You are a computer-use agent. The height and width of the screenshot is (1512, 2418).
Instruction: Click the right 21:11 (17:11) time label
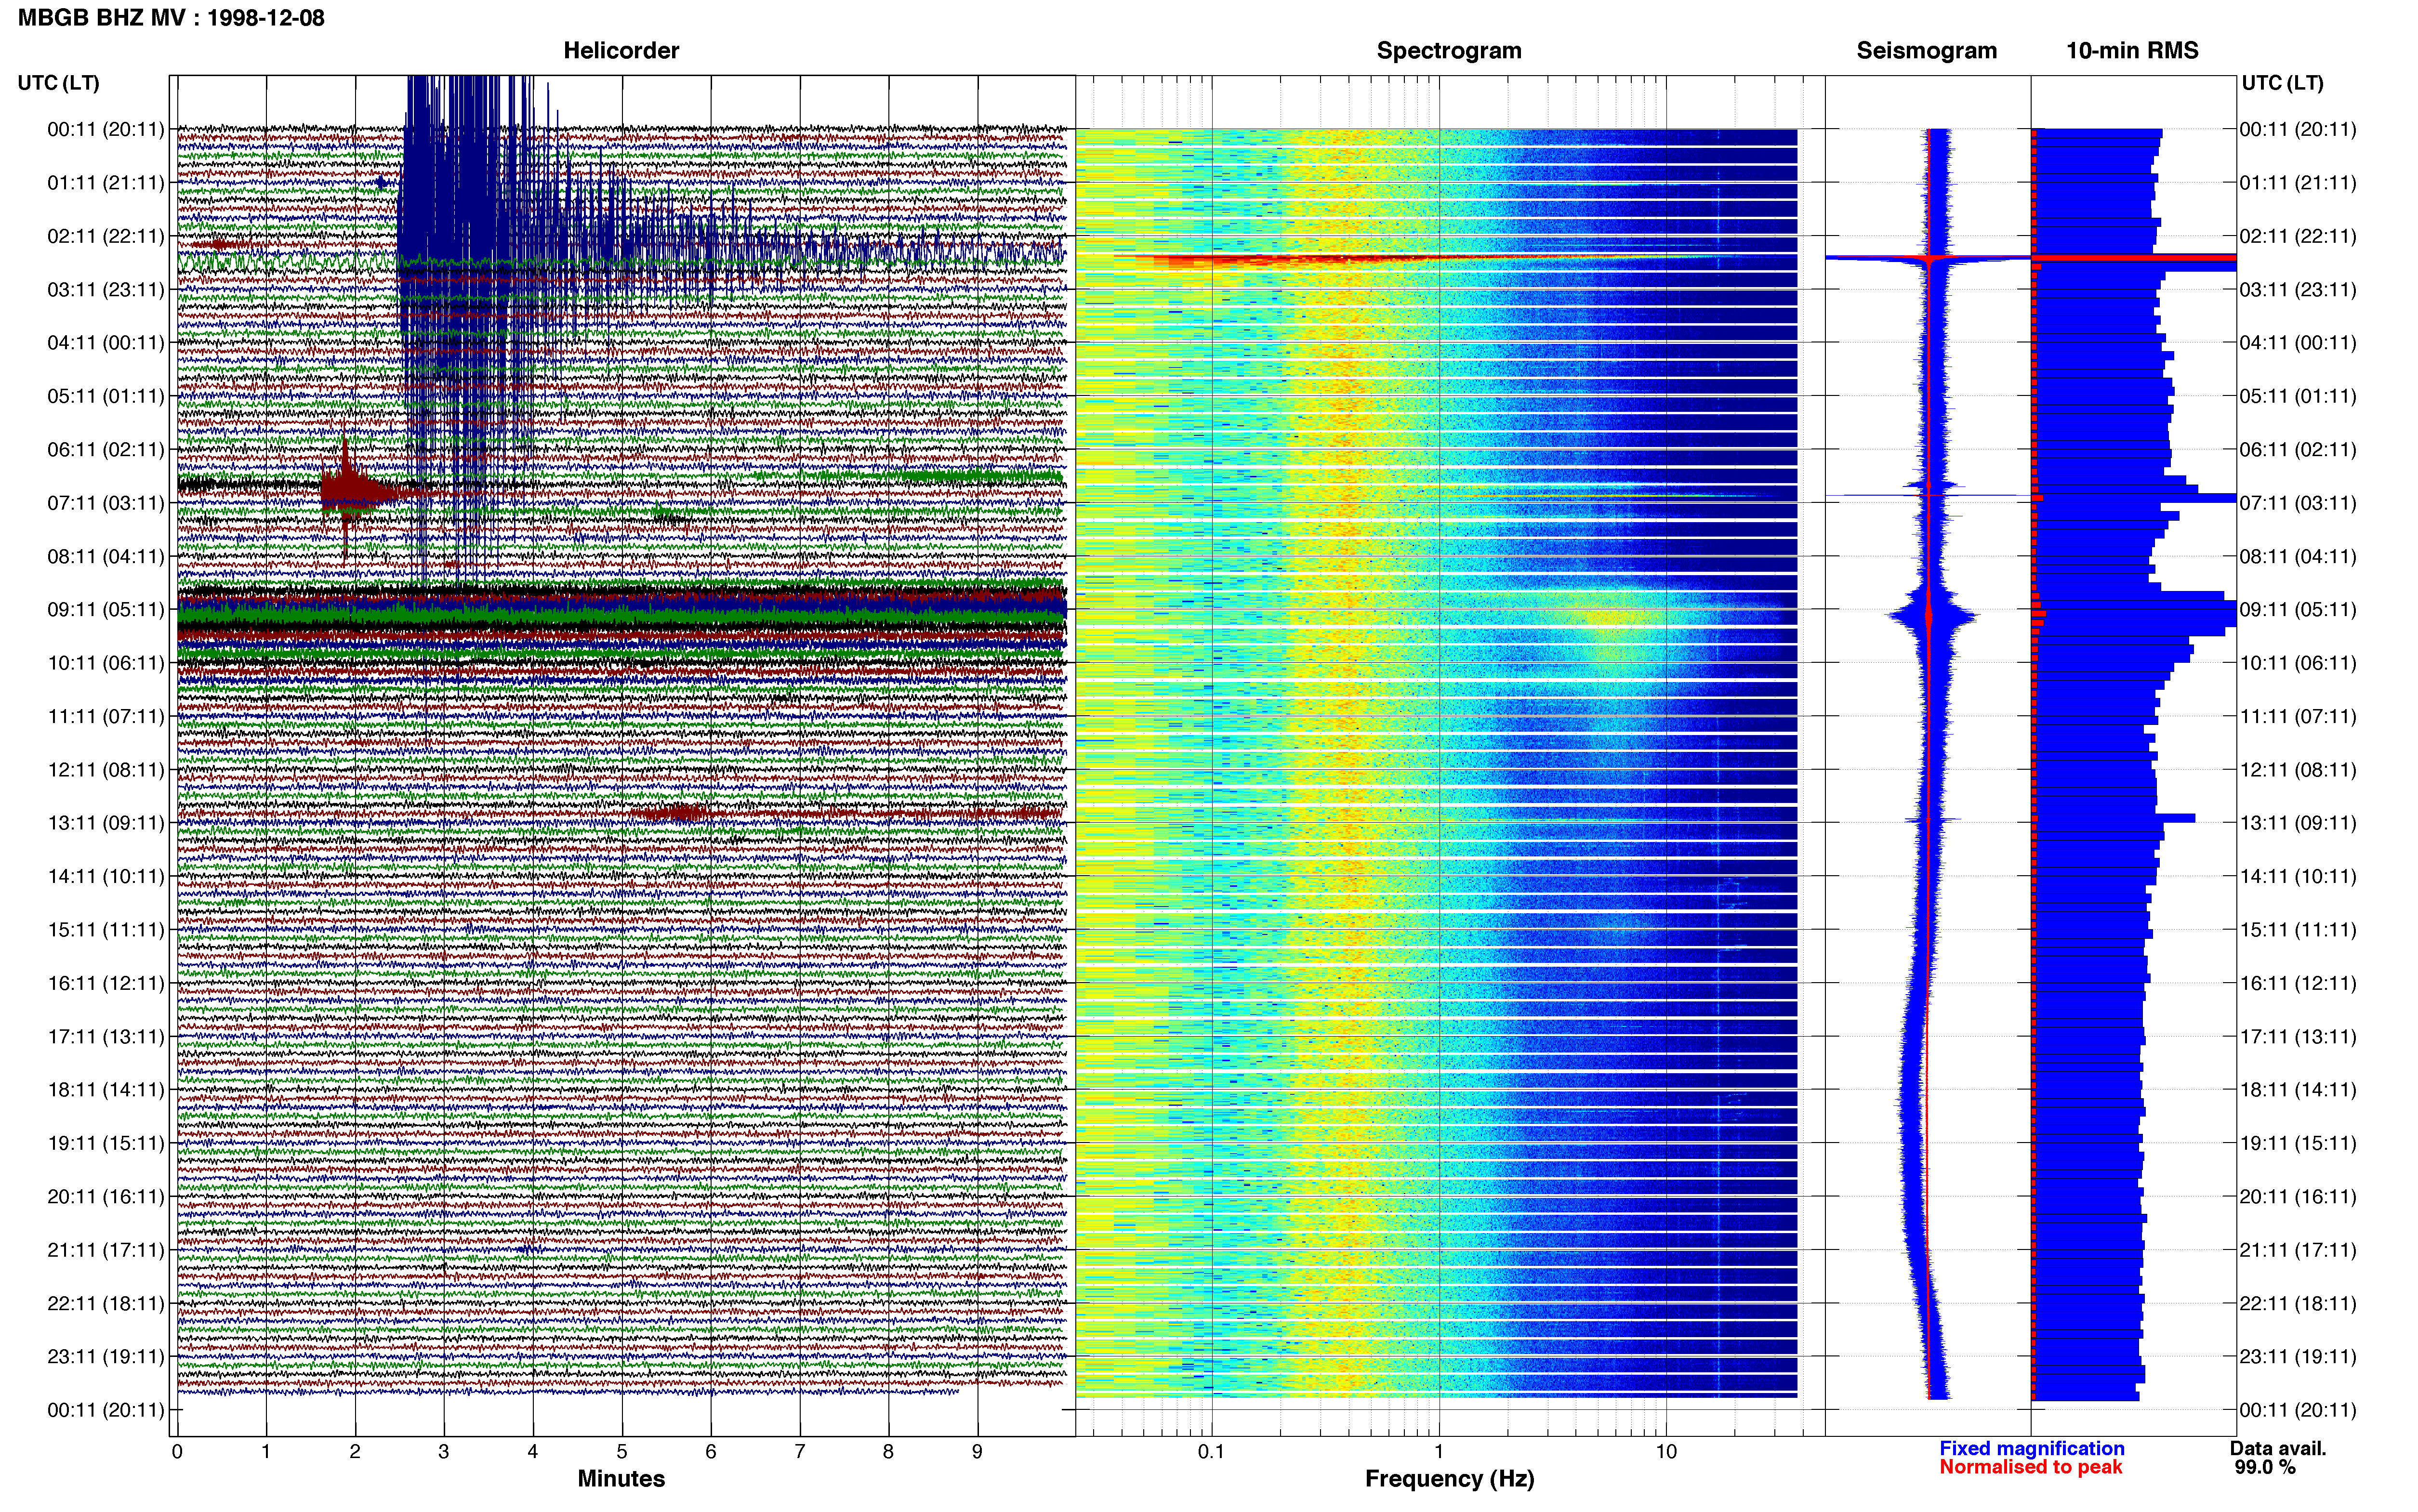[x=2298, y=1250]
